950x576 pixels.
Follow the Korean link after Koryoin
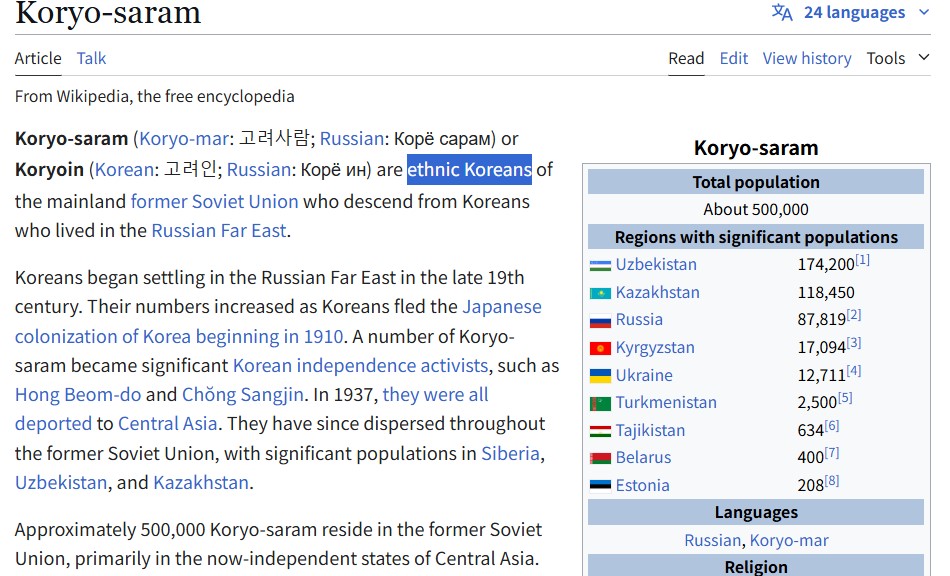(x=124, y=170)
